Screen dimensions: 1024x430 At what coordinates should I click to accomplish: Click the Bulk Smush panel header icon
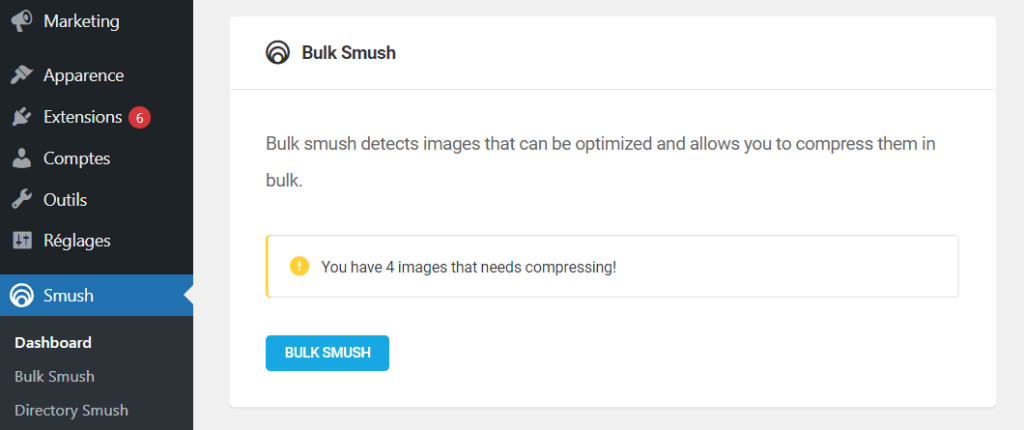(278, 53)
